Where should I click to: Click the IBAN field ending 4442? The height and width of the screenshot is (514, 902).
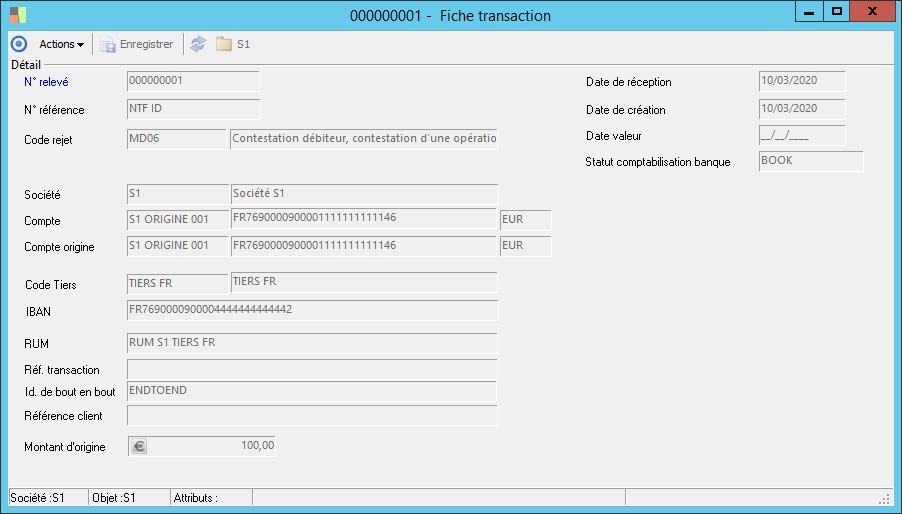(312, 310)
